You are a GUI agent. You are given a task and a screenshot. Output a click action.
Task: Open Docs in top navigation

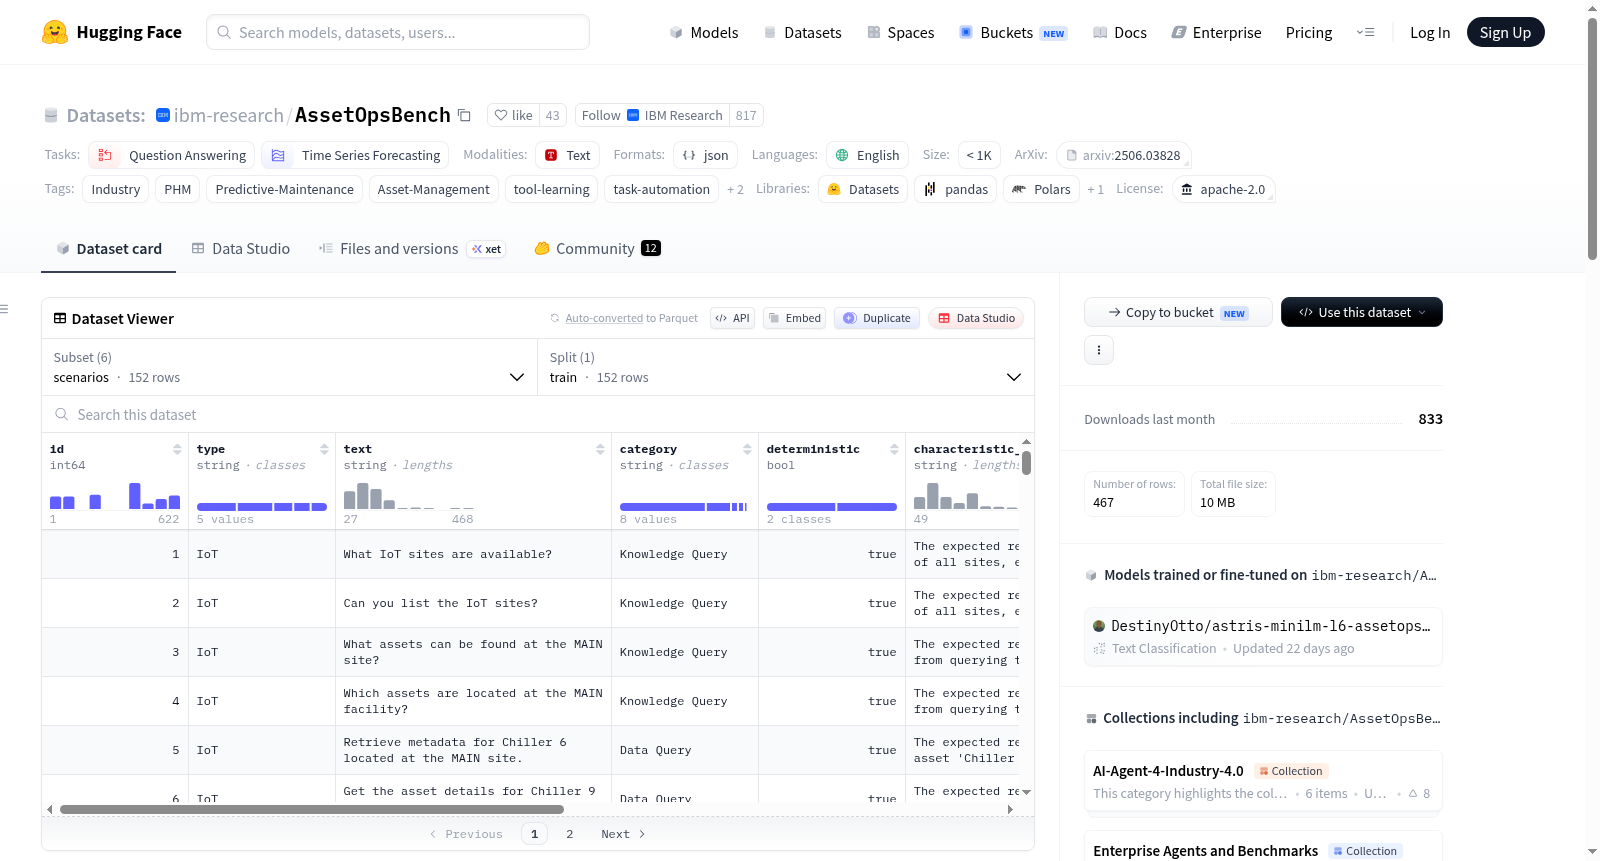(x=1120, y=32)
